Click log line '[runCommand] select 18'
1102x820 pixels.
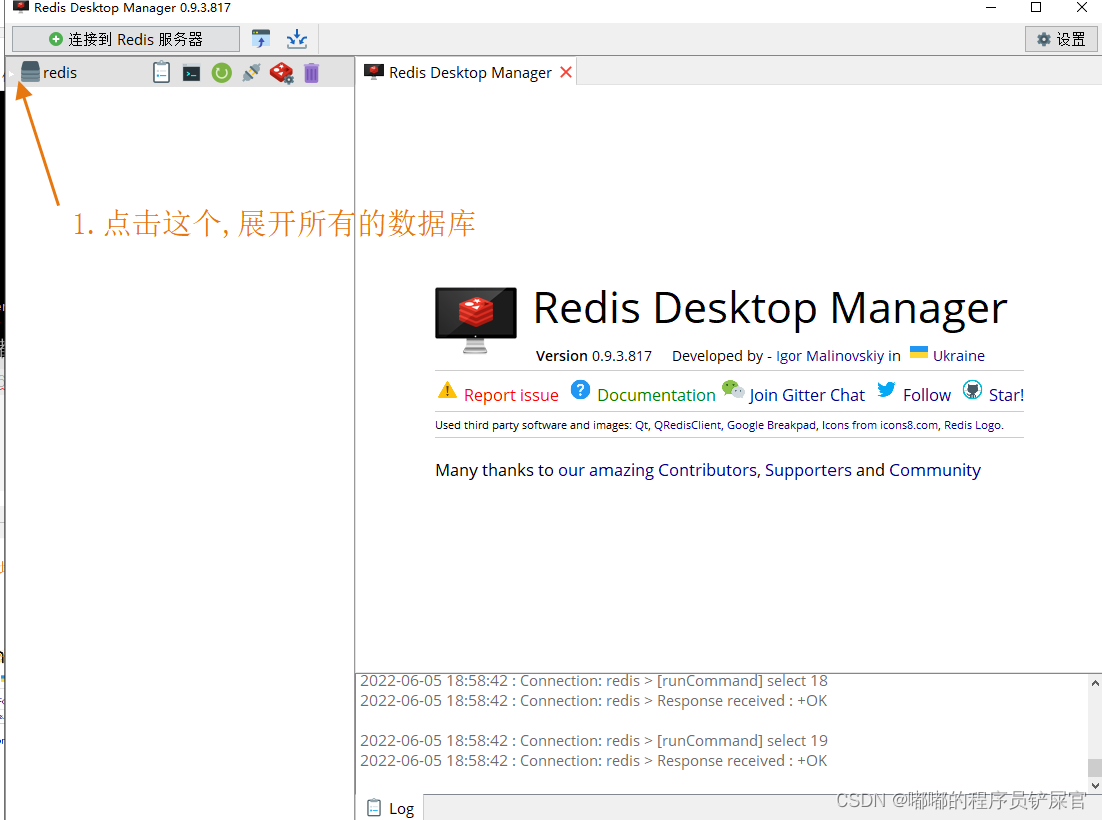coord(594,681)
